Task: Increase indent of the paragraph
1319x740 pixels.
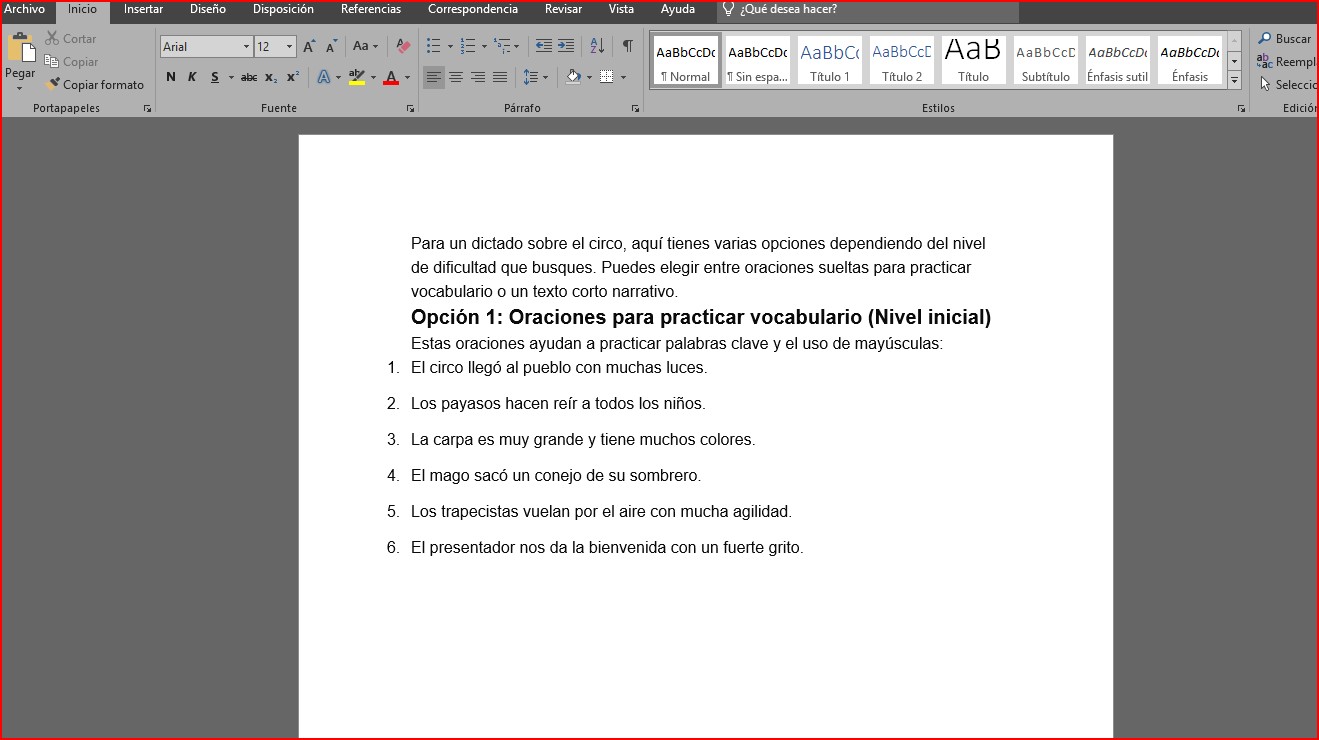Action: click(x=566, y=46)
